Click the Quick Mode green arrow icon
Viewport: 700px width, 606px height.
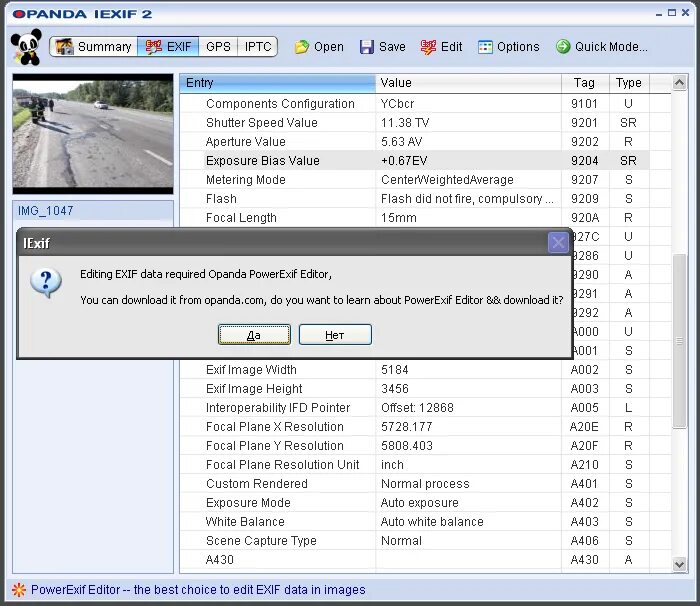[x=563, y=46]
